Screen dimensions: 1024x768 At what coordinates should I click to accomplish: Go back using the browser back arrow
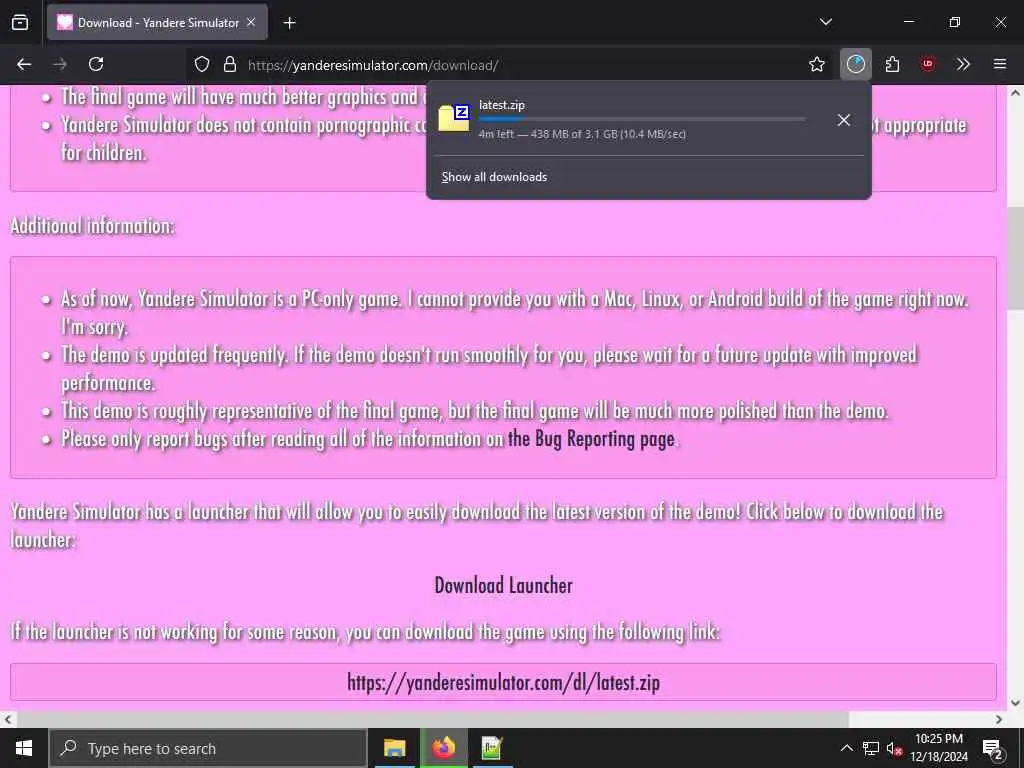click(24, 64)
